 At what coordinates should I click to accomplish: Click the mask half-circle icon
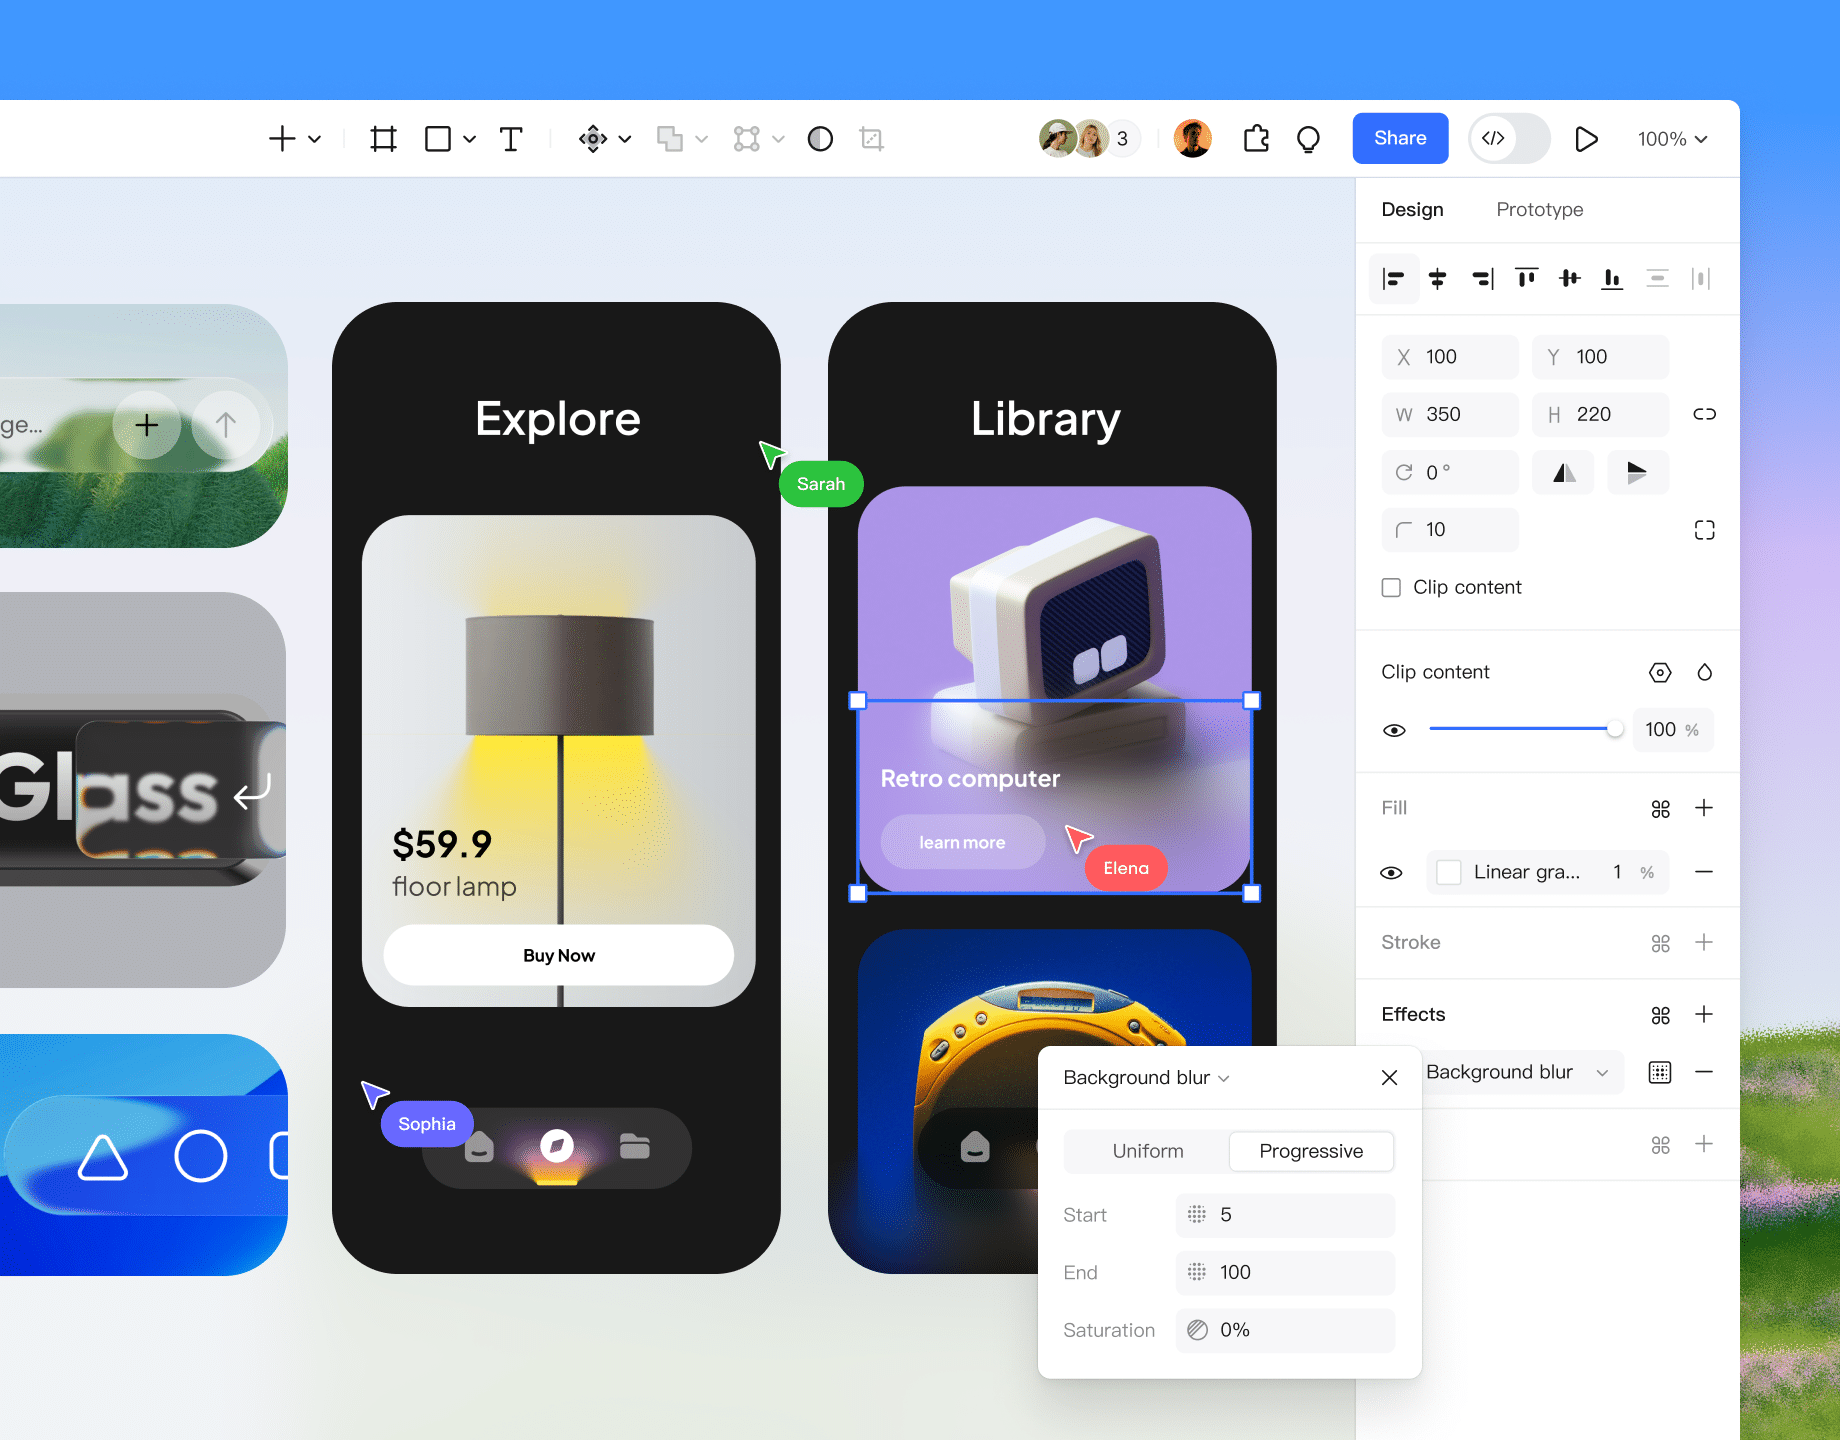click(x=820, y=139)
